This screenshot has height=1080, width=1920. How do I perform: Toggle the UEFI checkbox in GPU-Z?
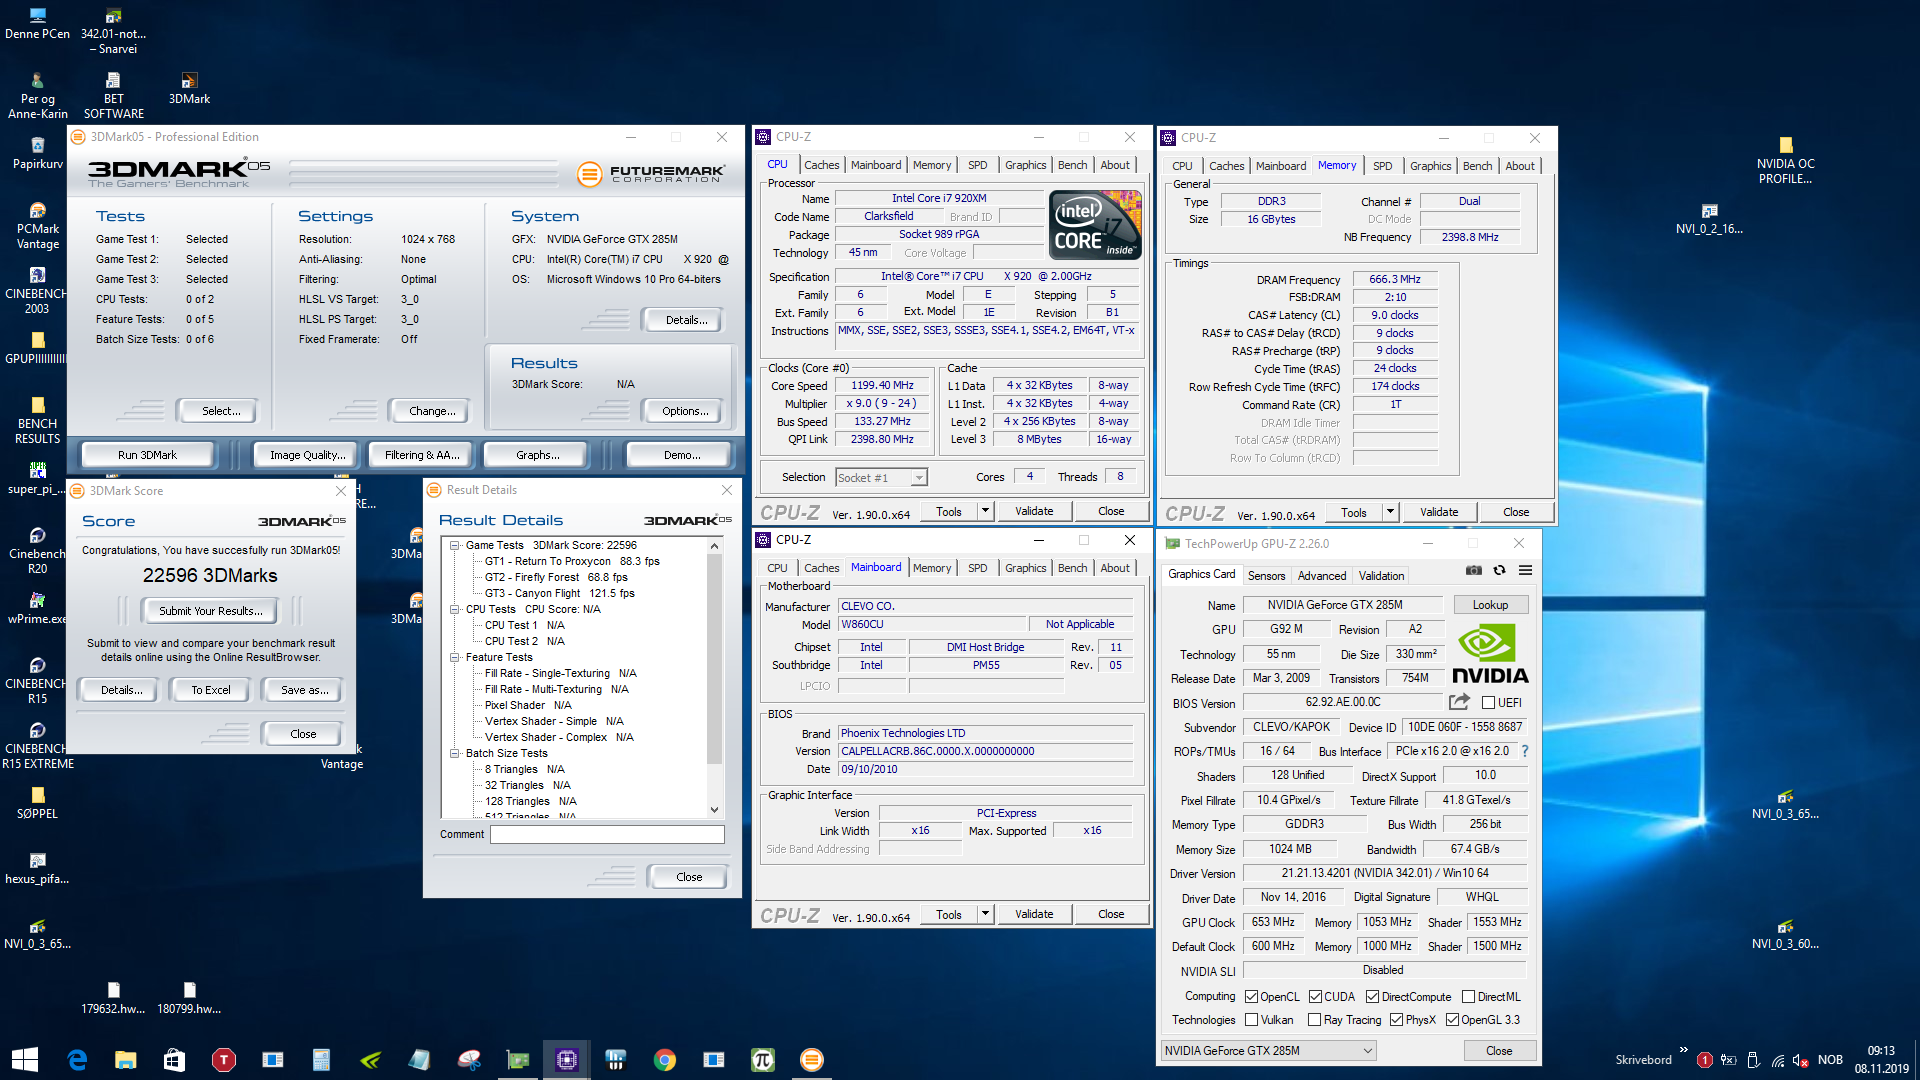(x=1488, y=703)
